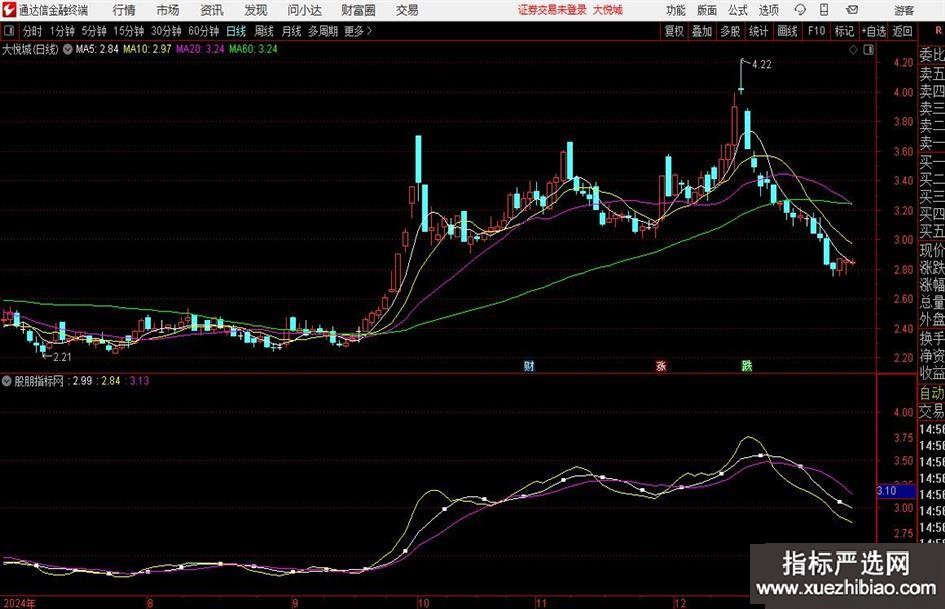The width and height of the screenshot is (945, 609).
Task: Switch to the 月线 monthly period
Action: click(291, 31)
